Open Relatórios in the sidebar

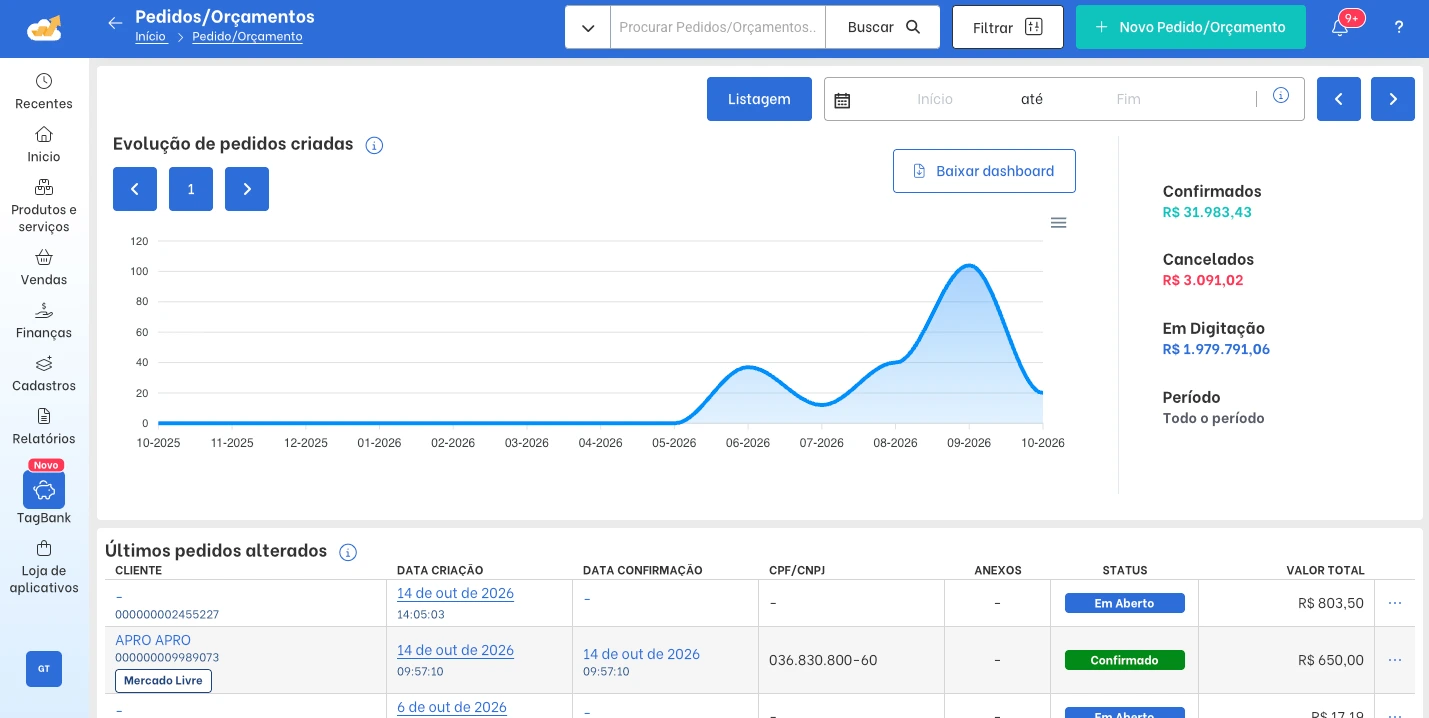point(44,426)
